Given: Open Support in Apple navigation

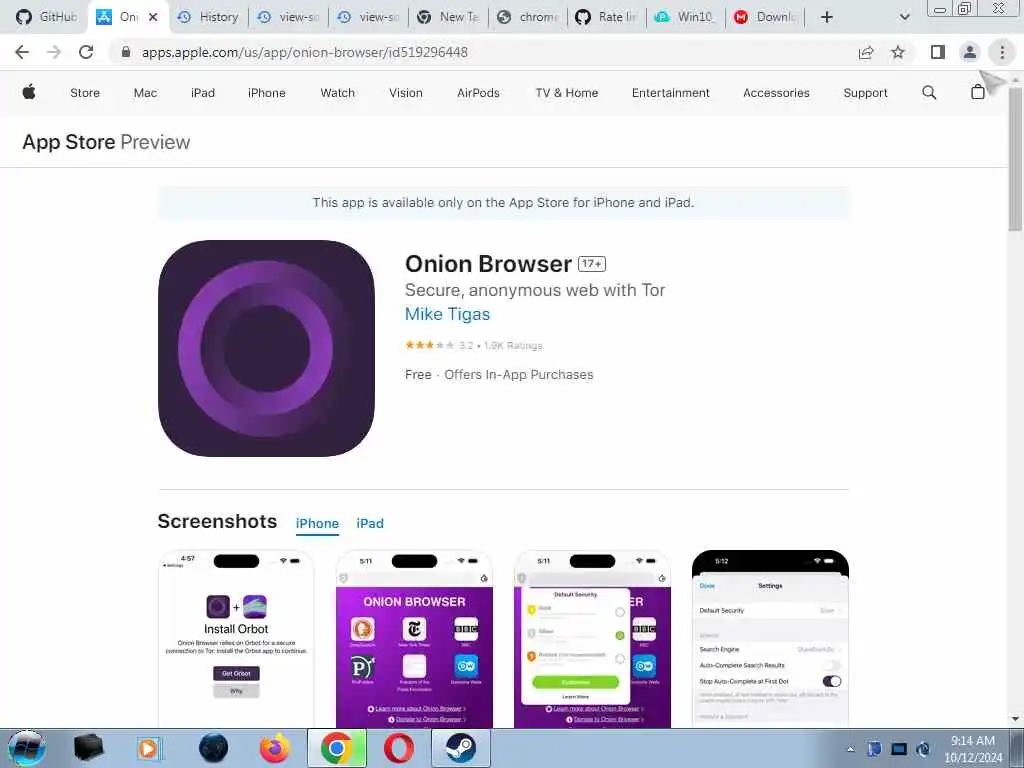Looking at the screenshot, I should coord(865,93).
